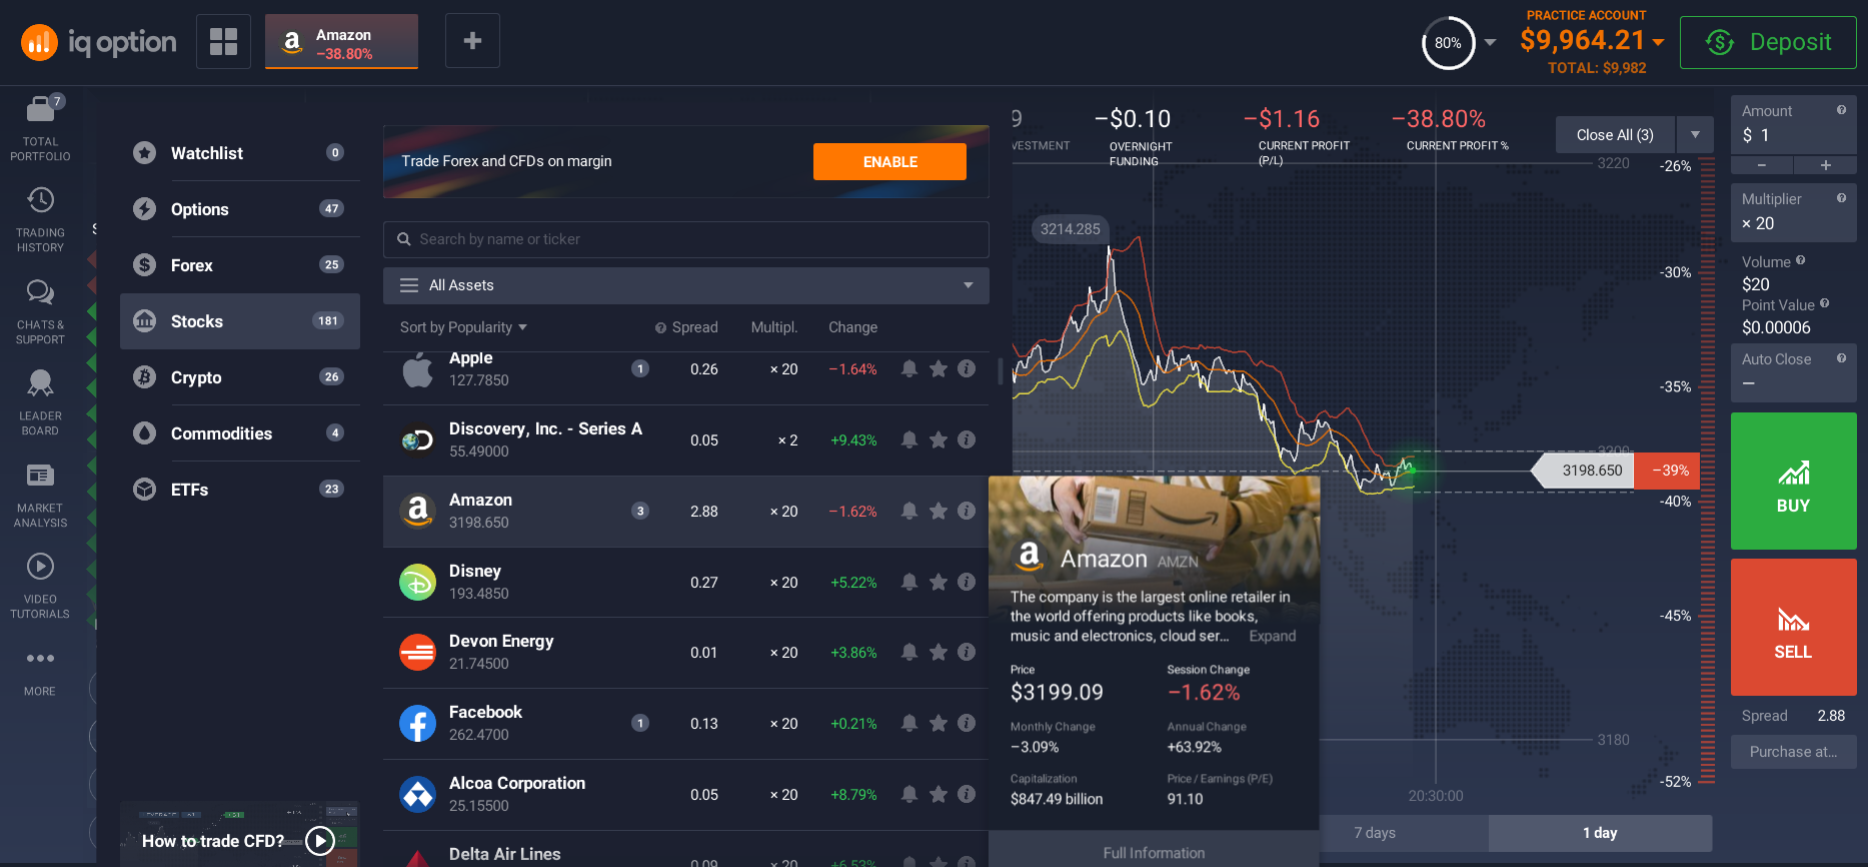The width and height of the screenshot is (1868, 867).
Task: Add a new asset tab with plus
Action: [x=473, y=41]
